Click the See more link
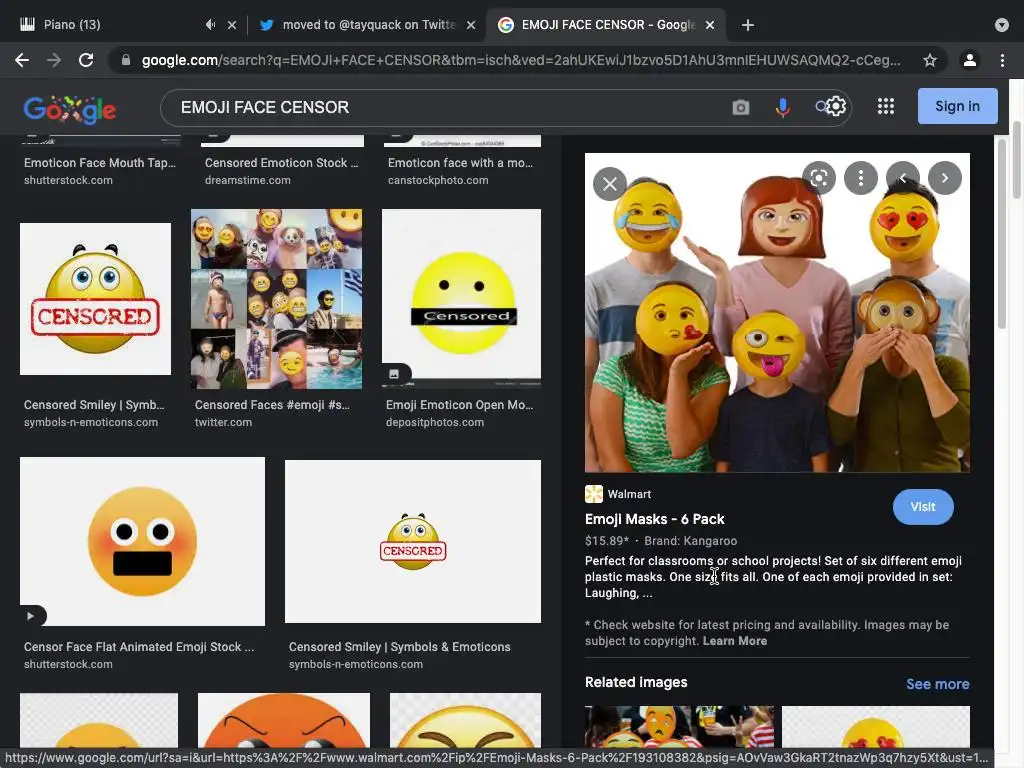This screenshot has height=768, width=1024. point(937,684)
